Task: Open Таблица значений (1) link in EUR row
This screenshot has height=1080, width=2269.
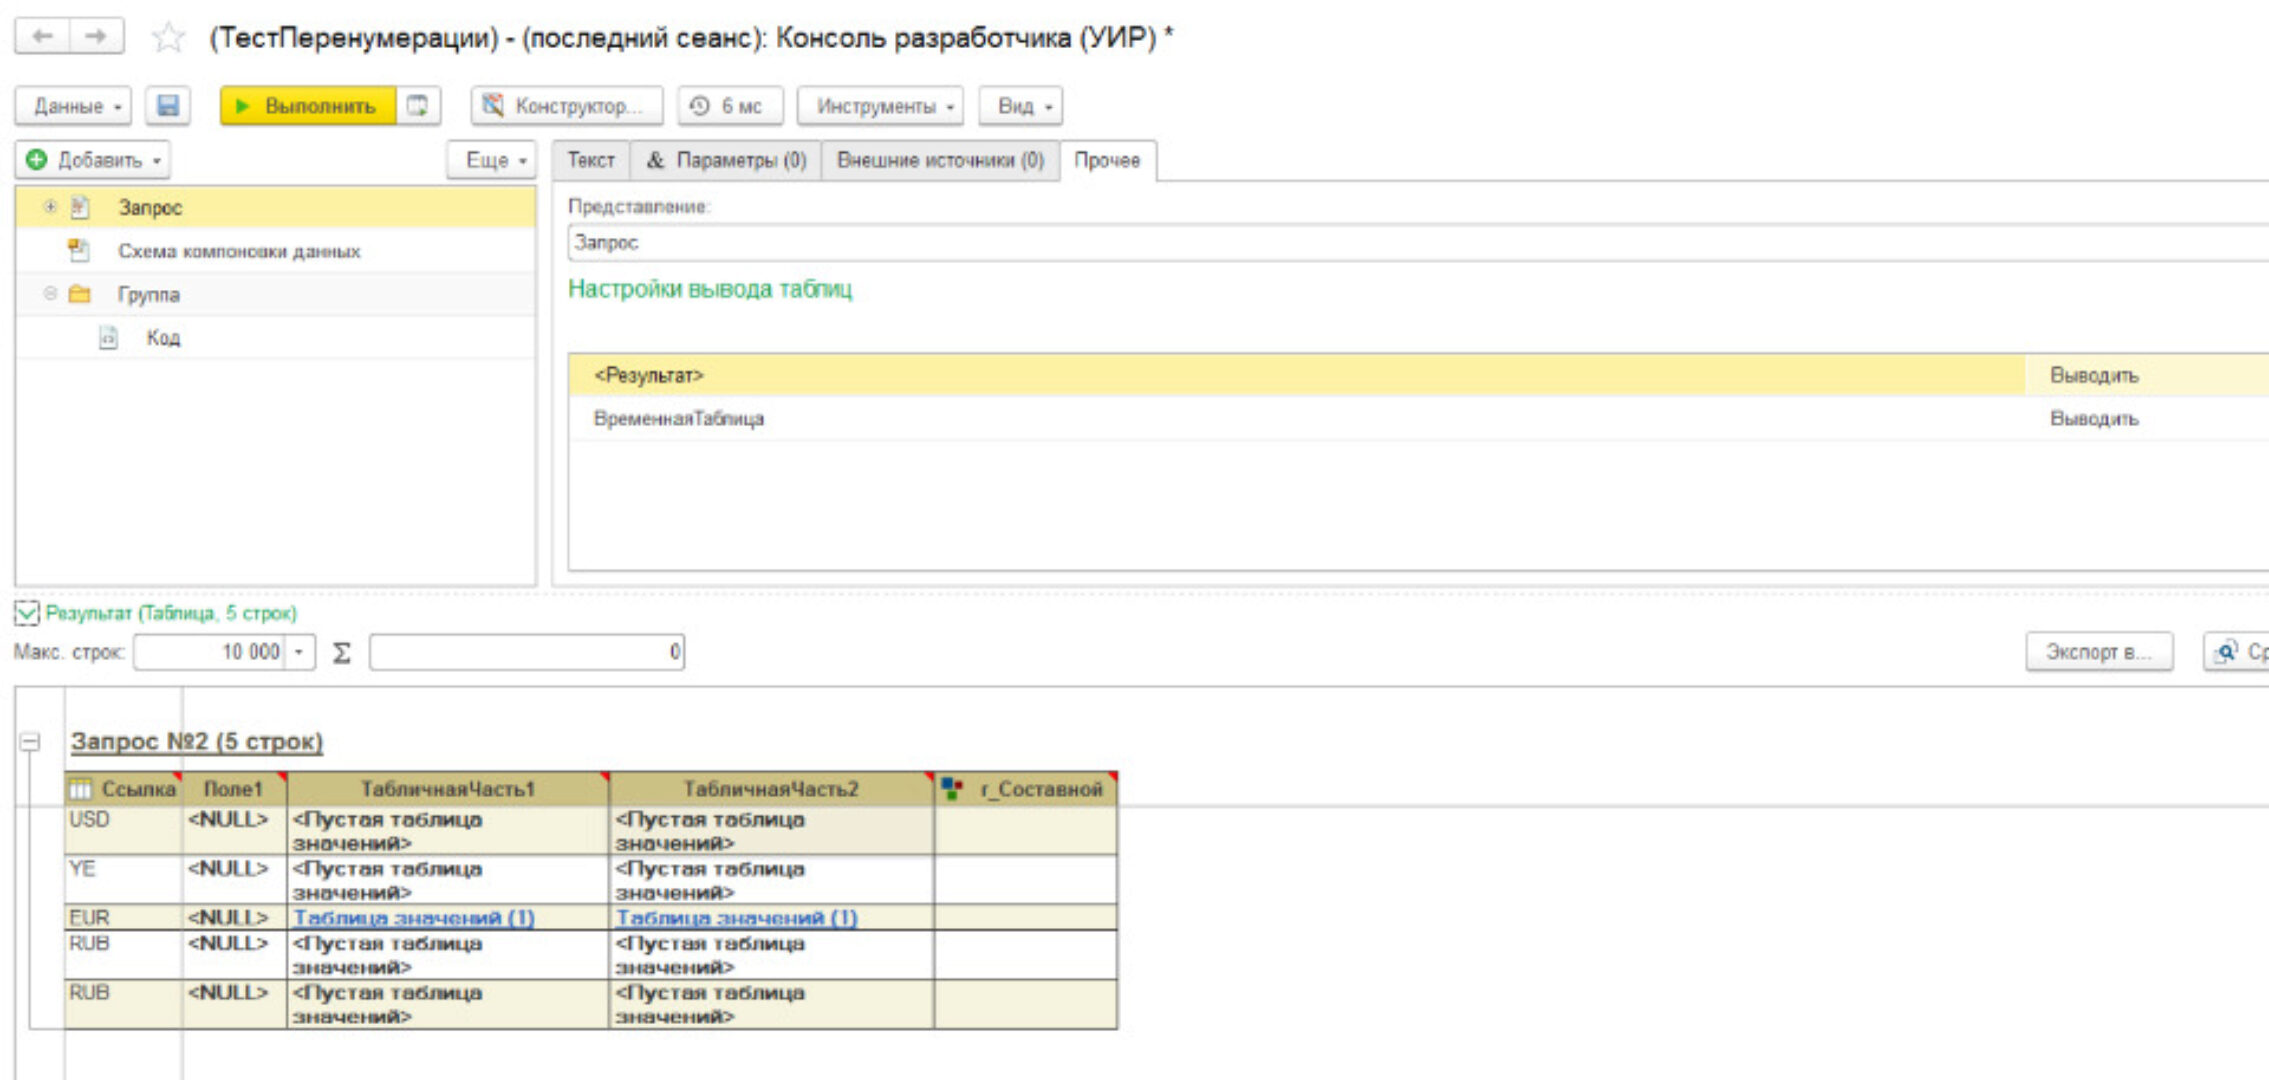Action: (x=414, y=915)
